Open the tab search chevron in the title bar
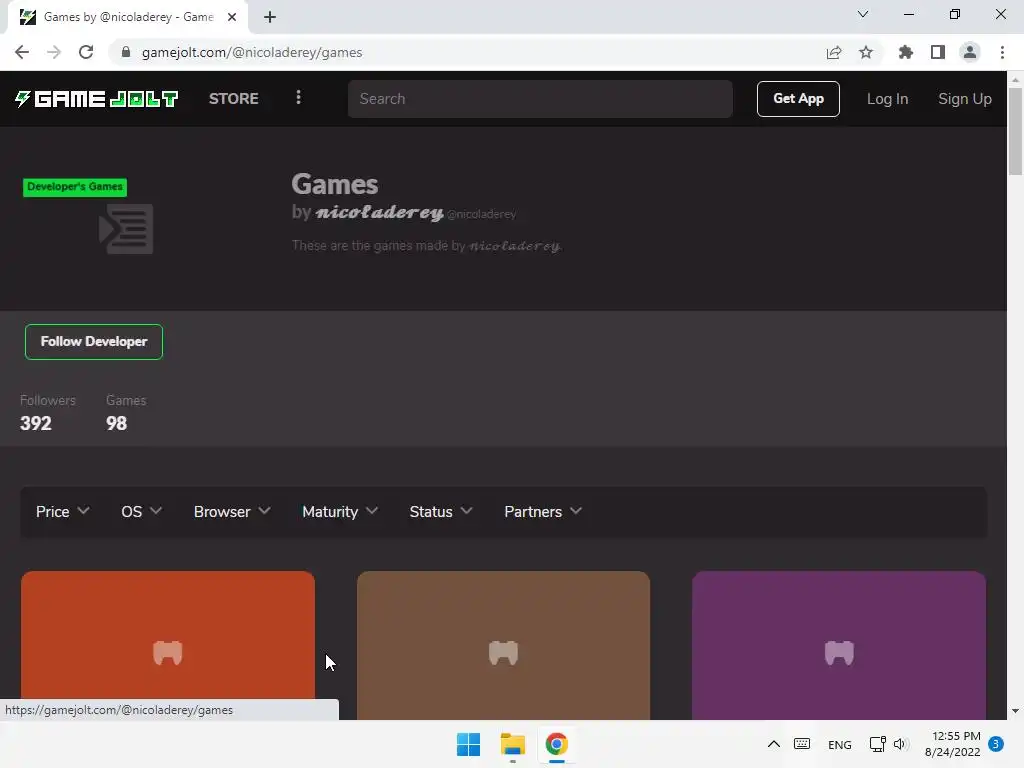 (x=863, y=14)
